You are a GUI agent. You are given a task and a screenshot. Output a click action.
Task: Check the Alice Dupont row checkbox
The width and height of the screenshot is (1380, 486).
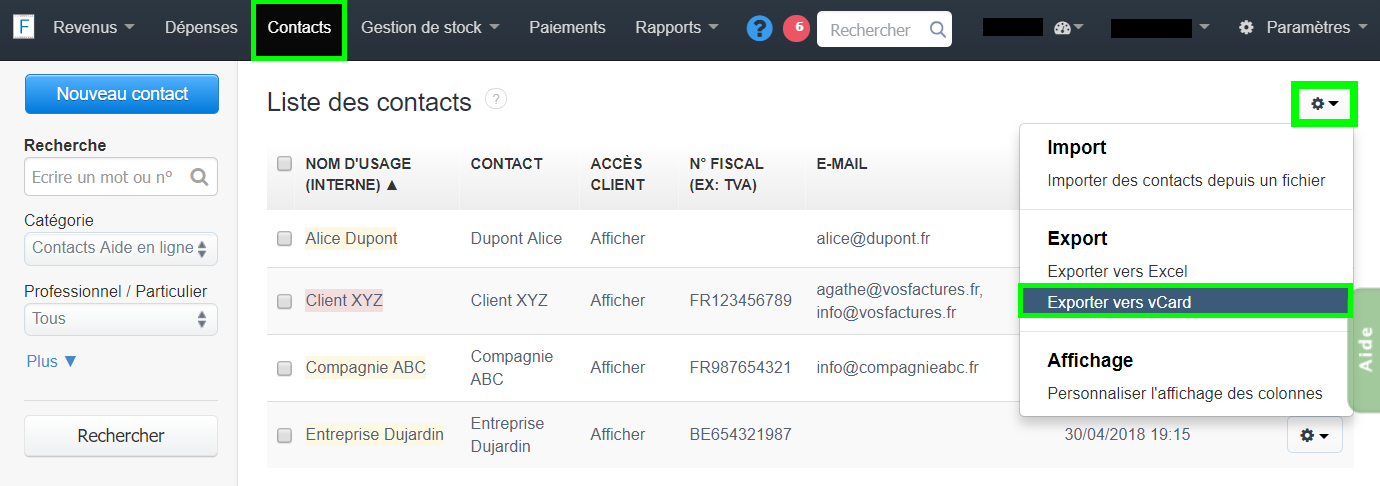tap(285, 238)
